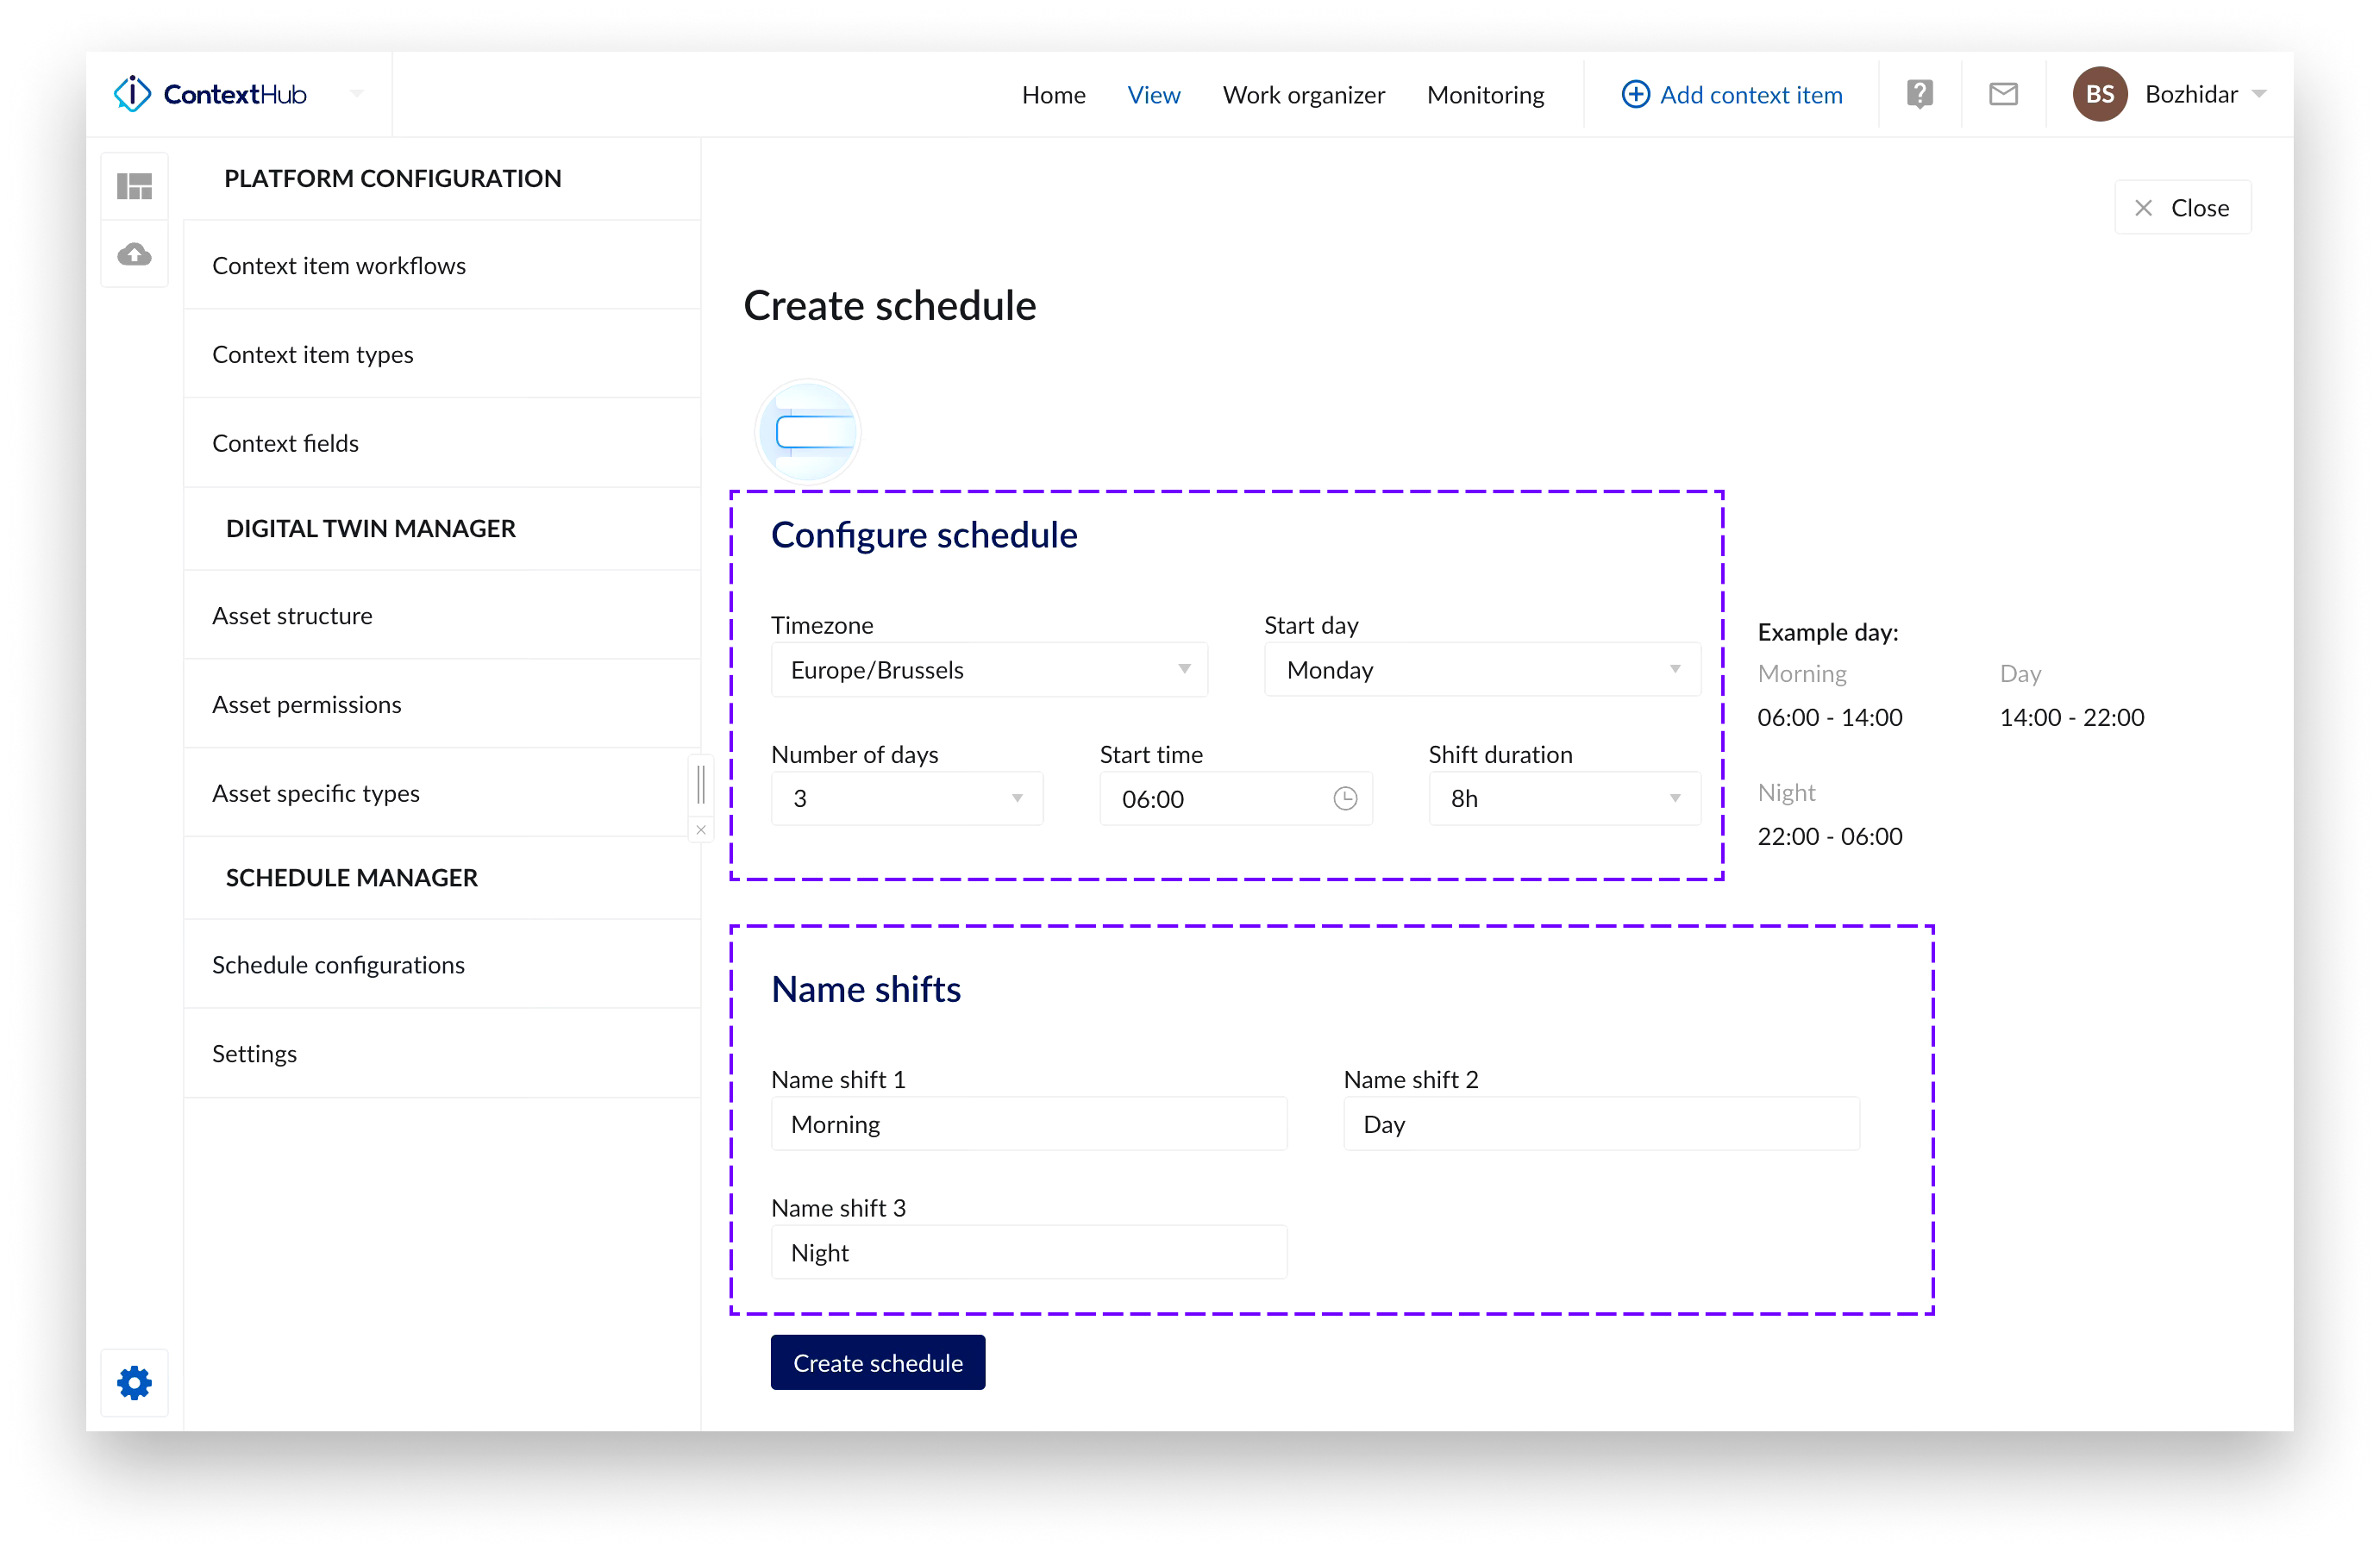Image resolution: width=2380 pixels, height=1552 pixels.
Task: Click the clock icon in Start time
Action: tap(1345, 798)
